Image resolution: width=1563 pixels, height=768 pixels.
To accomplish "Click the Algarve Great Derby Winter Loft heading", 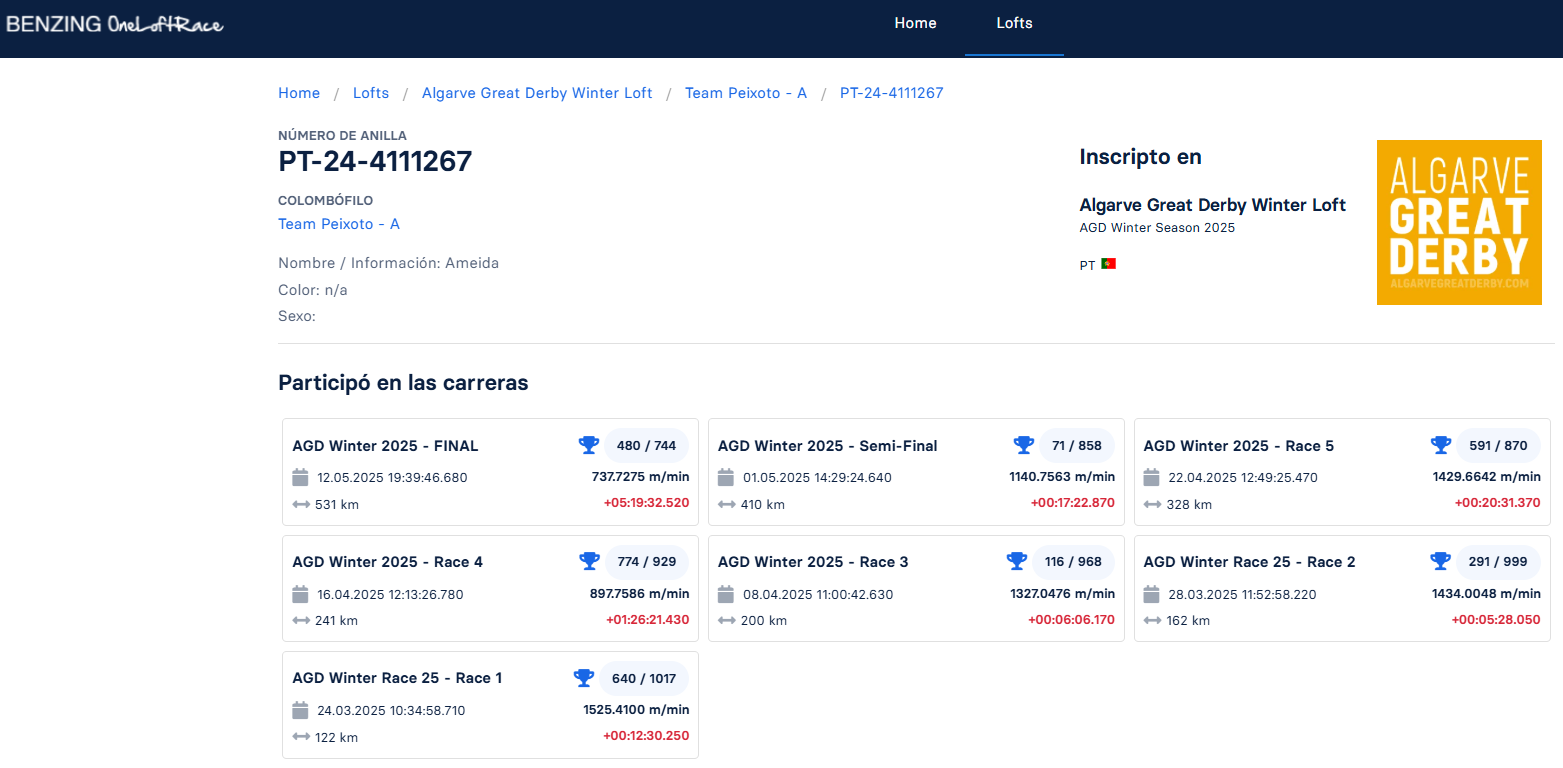I will tap(1212, 205).
